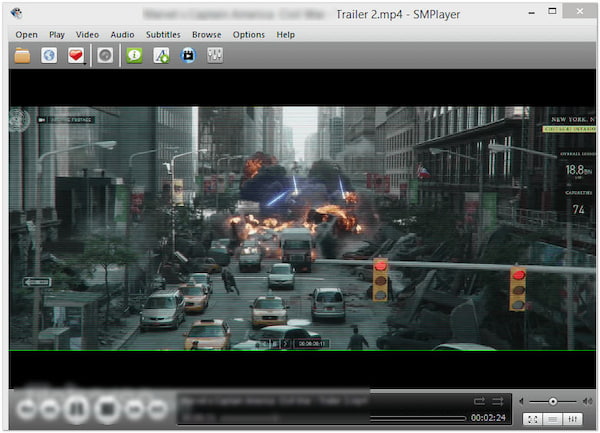
Task: Click the video playback area
Action: point(302,228)
